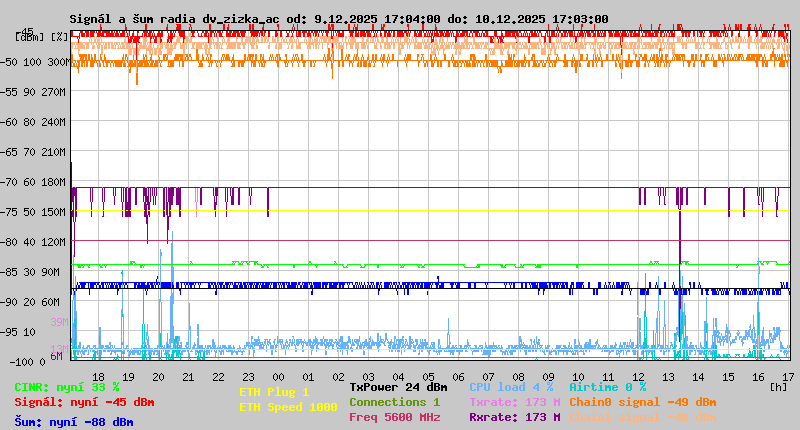Click the pink '13M' rate label
Image resolution: width=800 pixels, height=430 pixels.
pyautogui.click(x=60, y=349)
